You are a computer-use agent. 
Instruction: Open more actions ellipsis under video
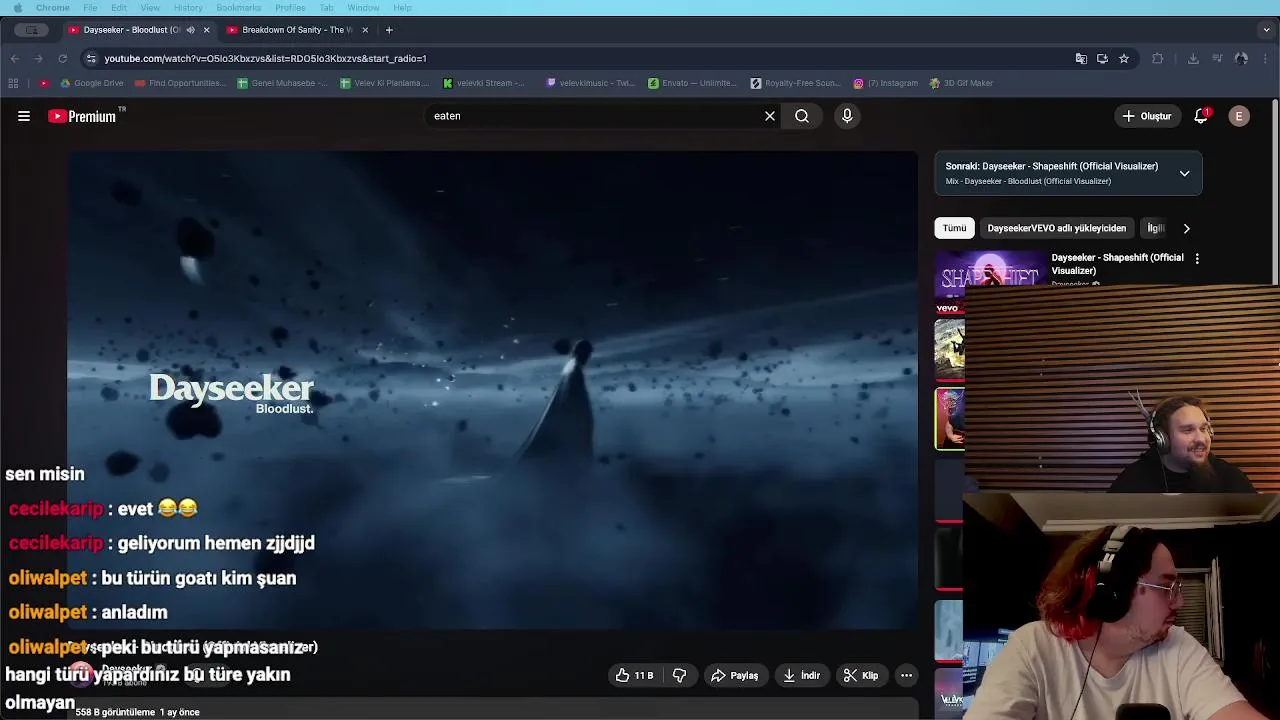point(906,675)
